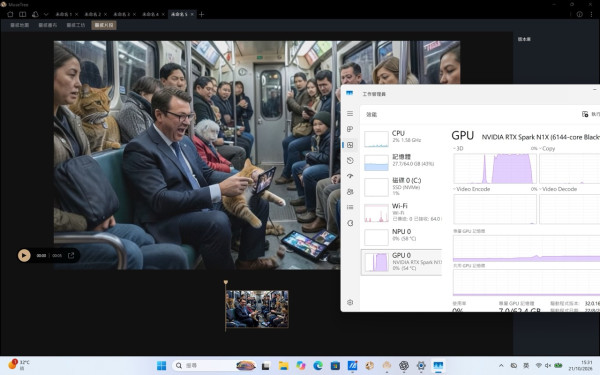Open Wi-Fi network flyout in system tray
The image size is (600, 375).
pyautogui.click(x=538, y=366)
